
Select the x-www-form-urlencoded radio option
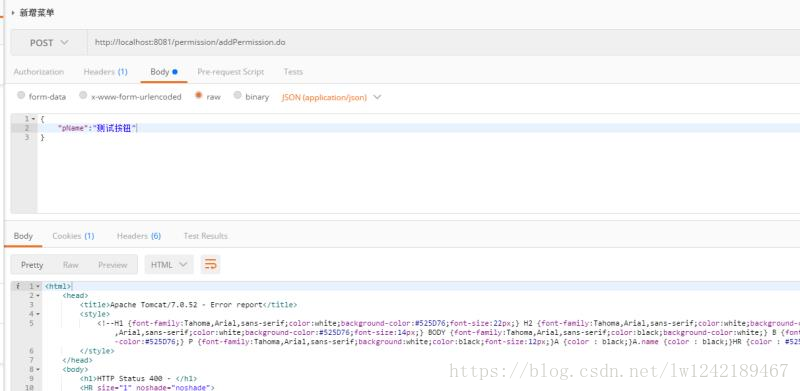click(83, 95)
